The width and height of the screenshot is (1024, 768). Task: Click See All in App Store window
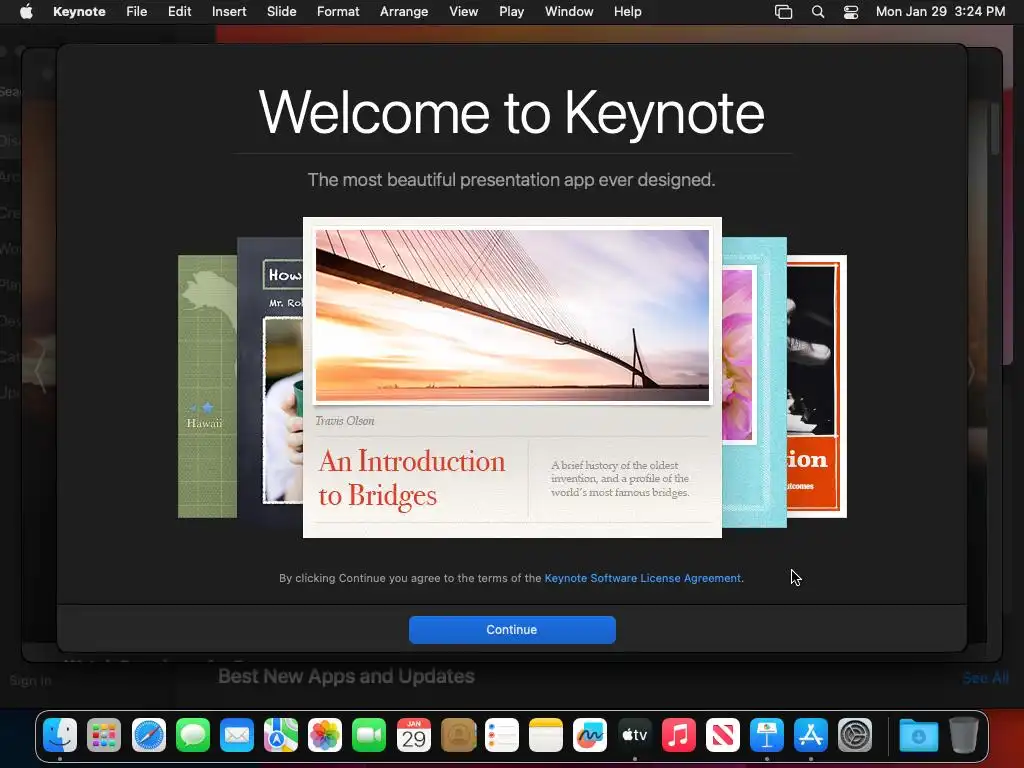coord(985,678)
